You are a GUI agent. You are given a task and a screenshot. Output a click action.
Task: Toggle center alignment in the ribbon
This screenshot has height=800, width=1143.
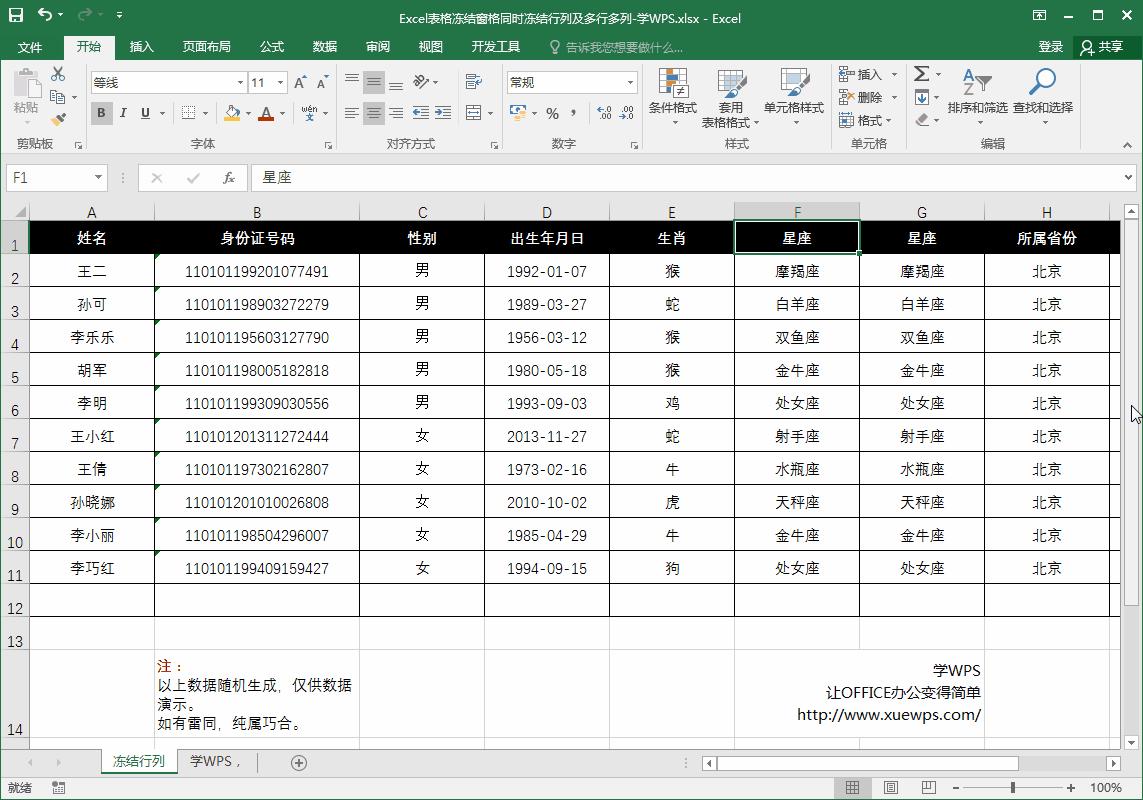374,113
